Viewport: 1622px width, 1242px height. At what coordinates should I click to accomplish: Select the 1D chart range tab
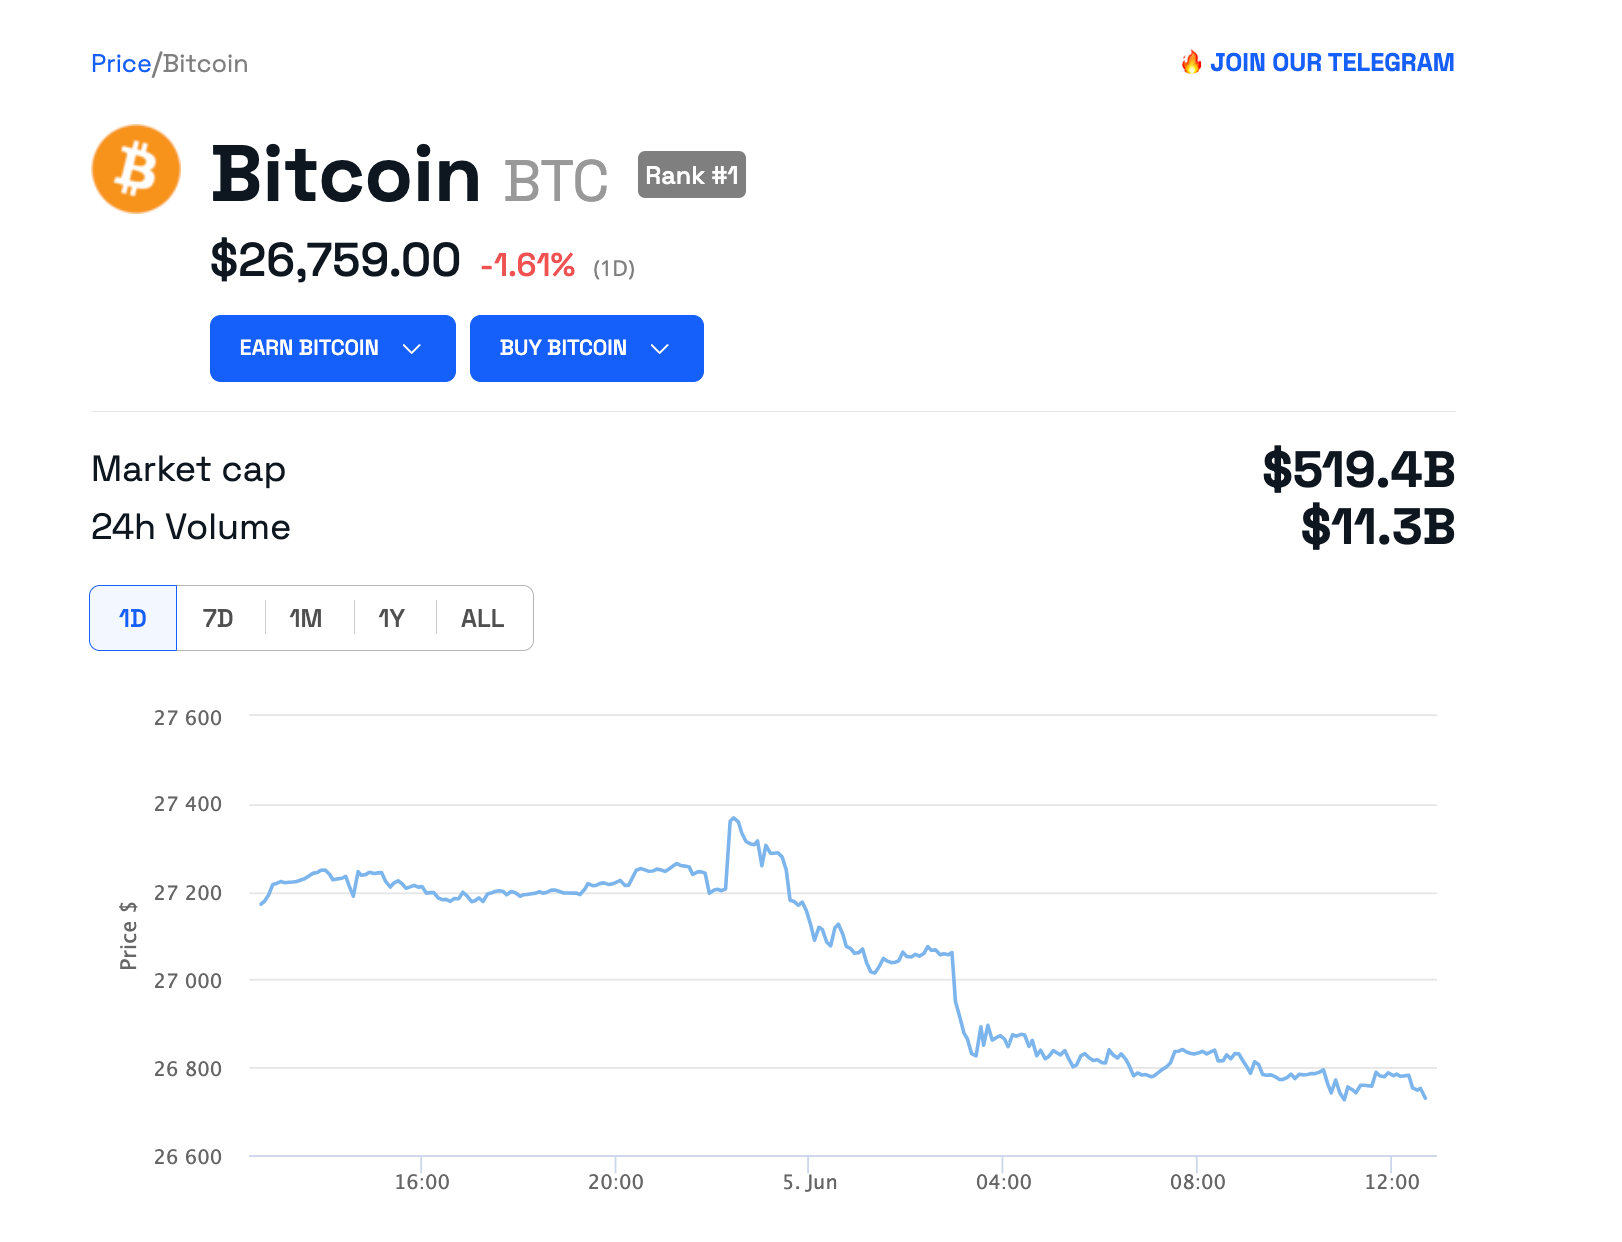point(133,619)
